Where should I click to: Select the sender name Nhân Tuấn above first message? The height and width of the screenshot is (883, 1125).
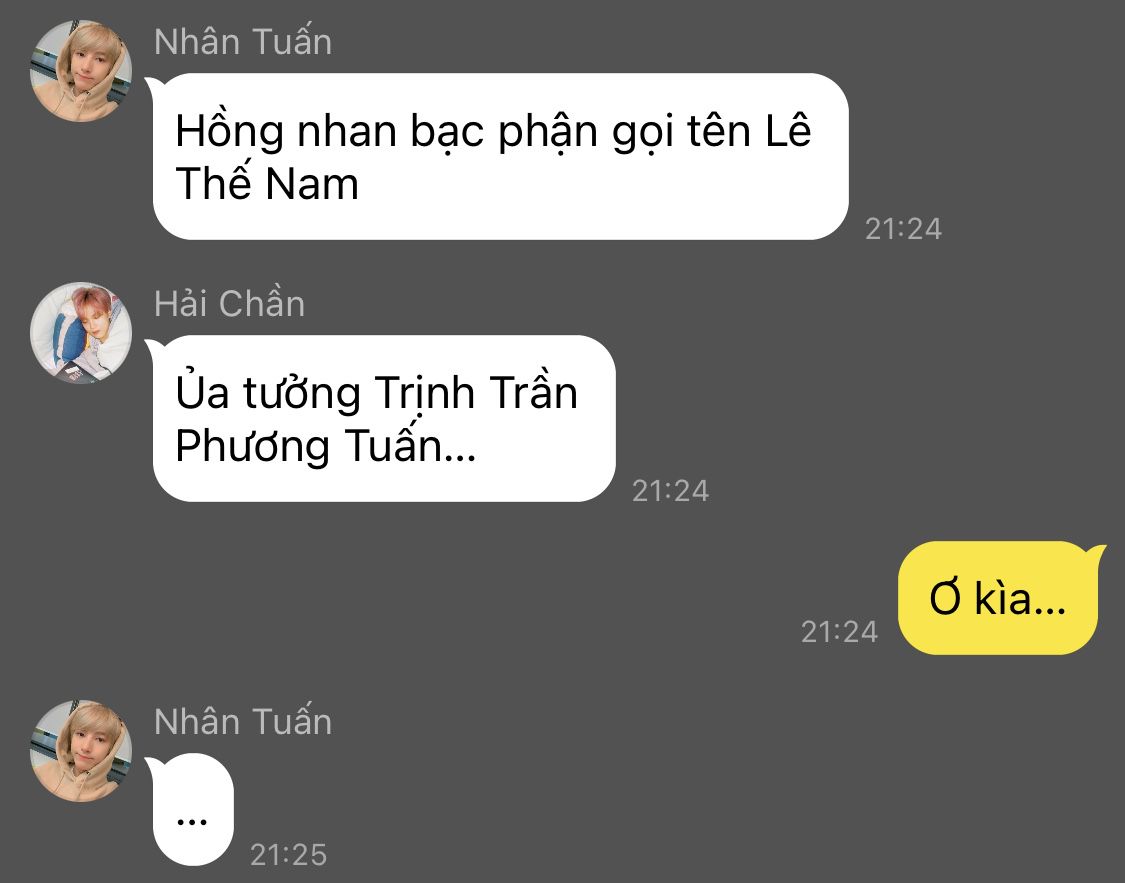pos(243,42)
